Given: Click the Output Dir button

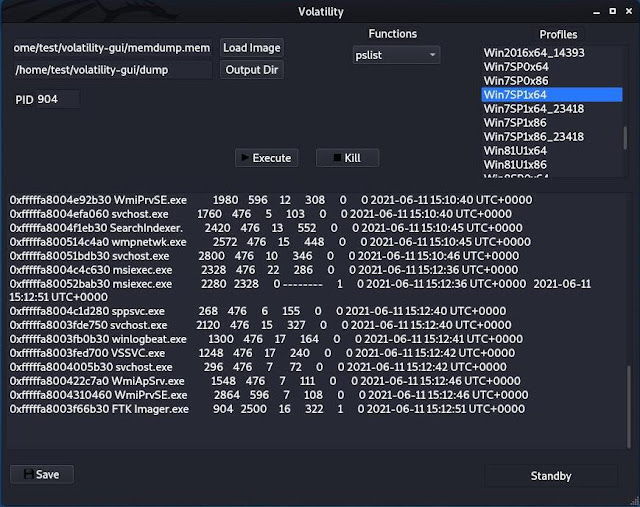Looking at the screenshot, I should 252,70.
